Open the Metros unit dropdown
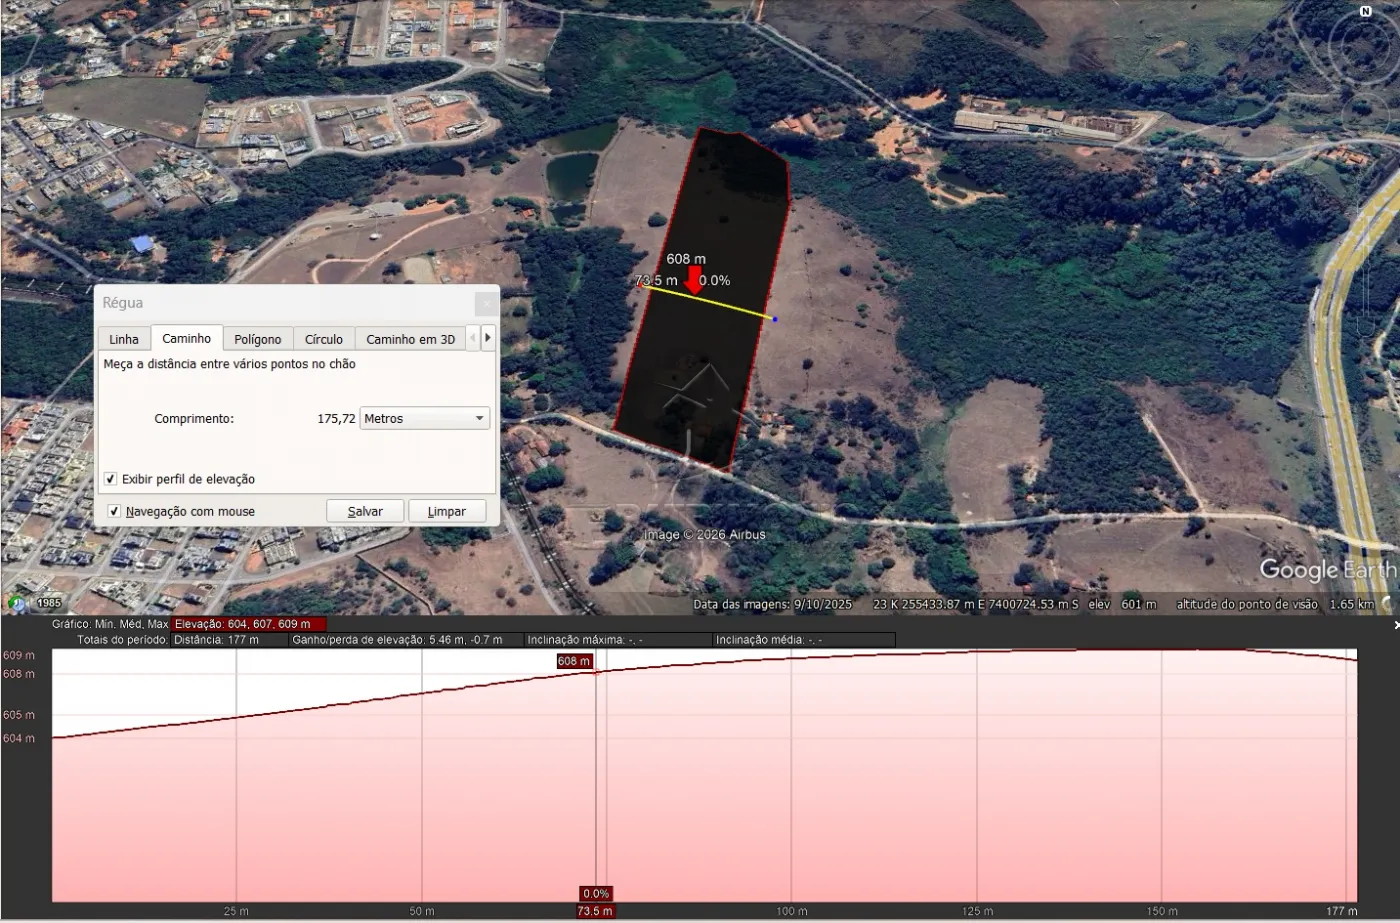This screenshot has height=923, width=1400. [x=425, y=418]
